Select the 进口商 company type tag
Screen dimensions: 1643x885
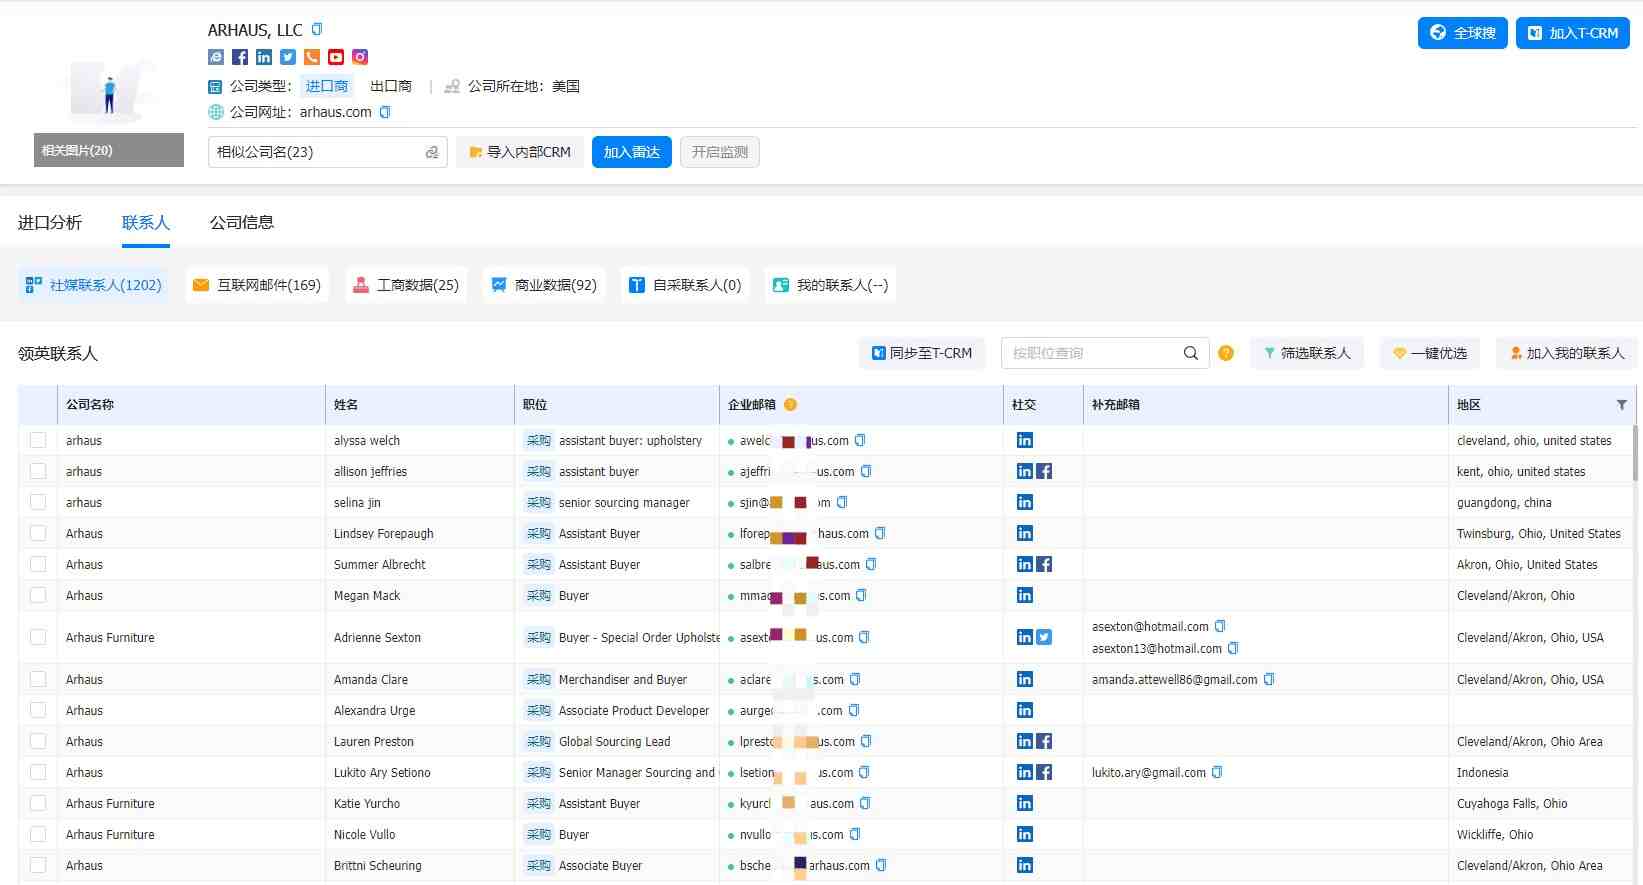coord(327,86)
